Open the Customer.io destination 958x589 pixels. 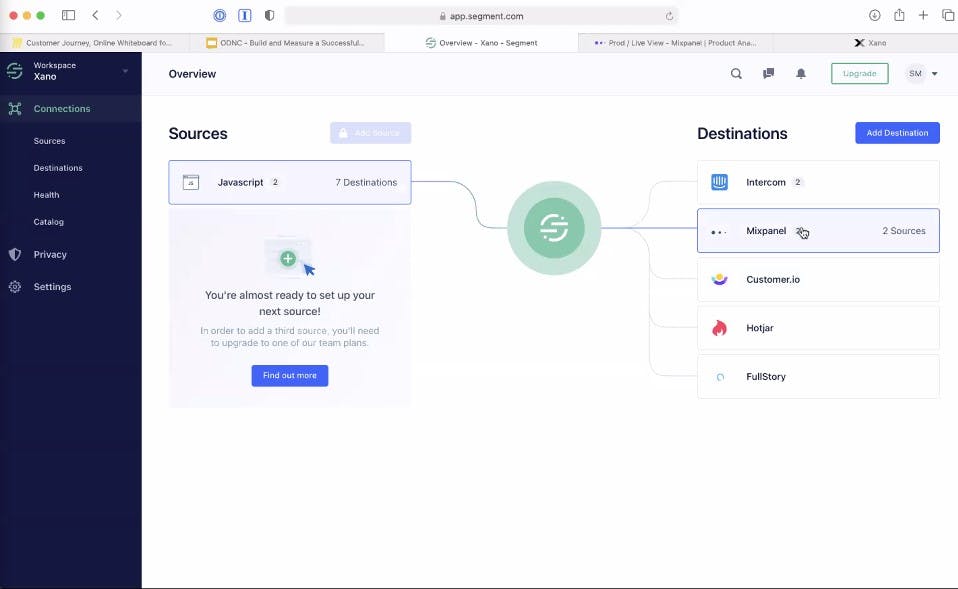pyautogui.click(x=818, y=280)
